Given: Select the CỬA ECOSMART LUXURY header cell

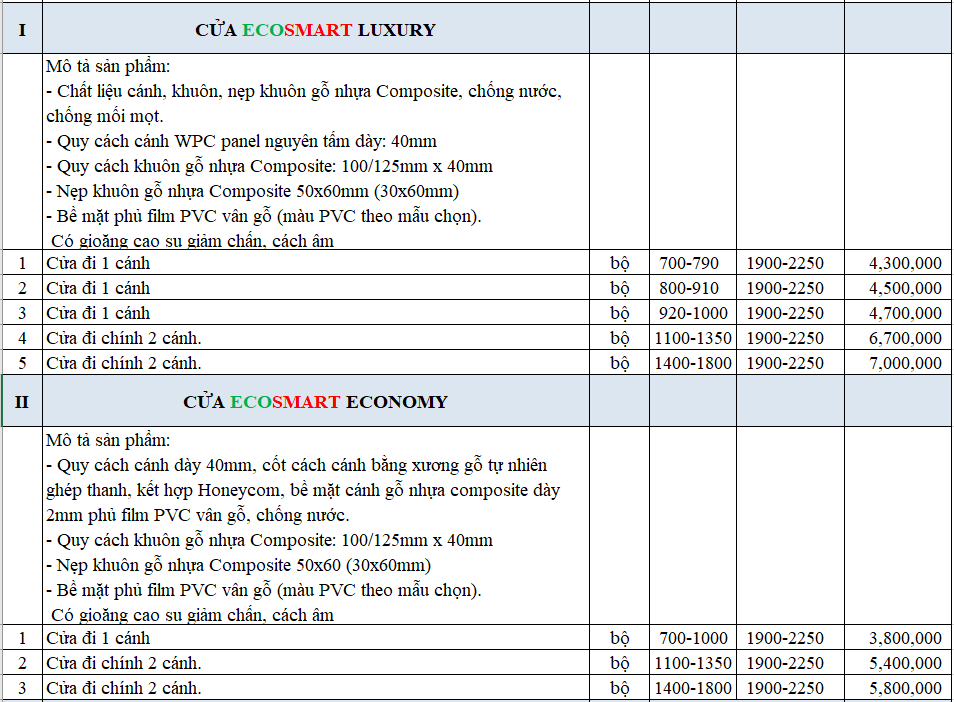Looking at the screenshot, I should point(316,29).
